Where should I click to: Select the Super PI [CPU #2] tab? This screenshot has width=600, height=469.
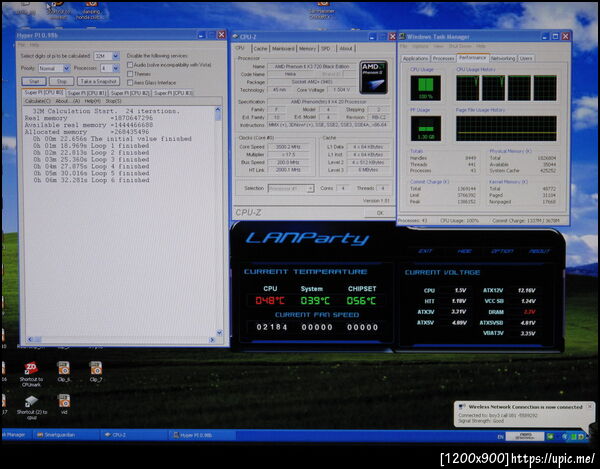point(130,93)
